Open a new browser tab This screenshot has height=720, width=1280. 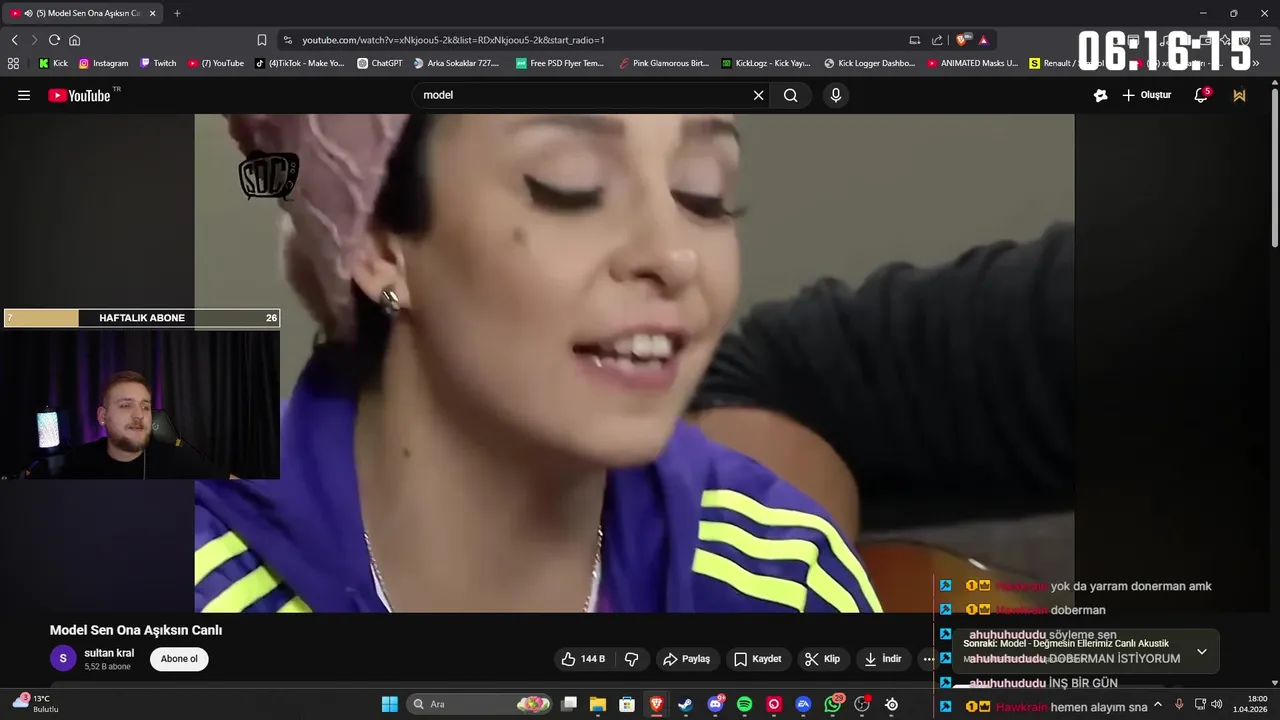coord(177,13)
